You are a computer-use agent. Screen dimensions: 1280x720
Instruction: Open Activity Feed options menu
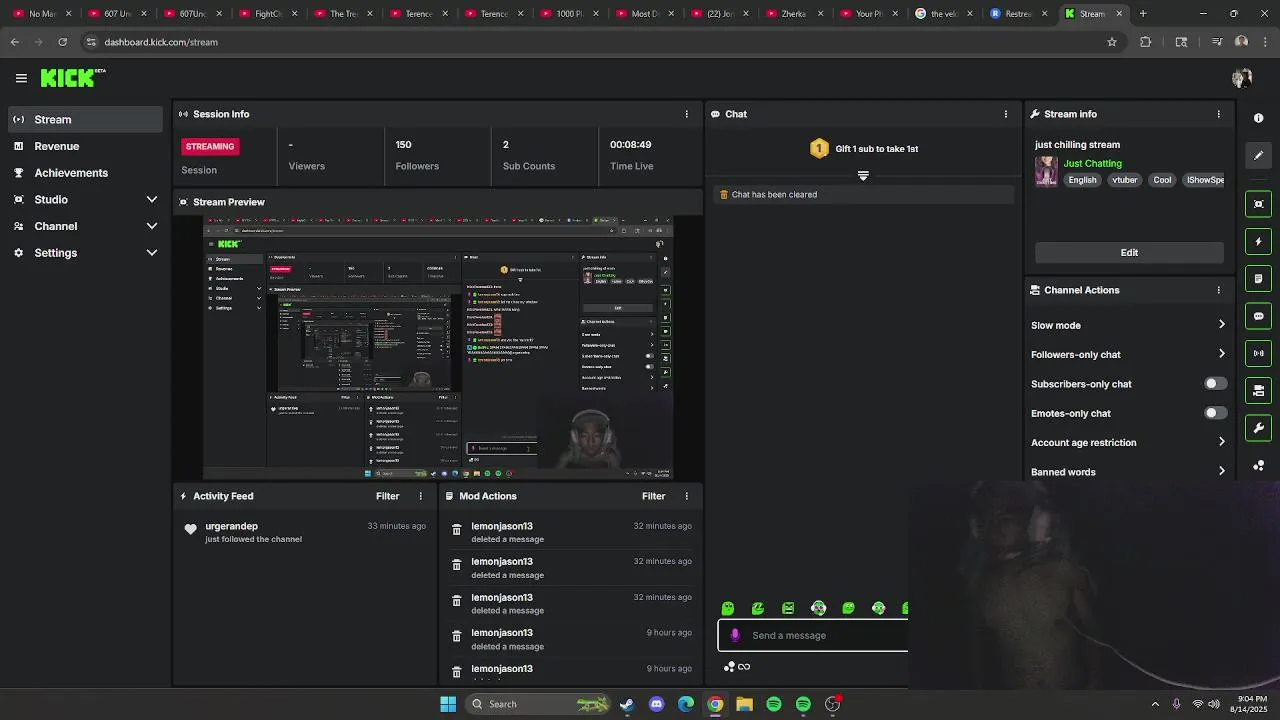pos(420,496)
